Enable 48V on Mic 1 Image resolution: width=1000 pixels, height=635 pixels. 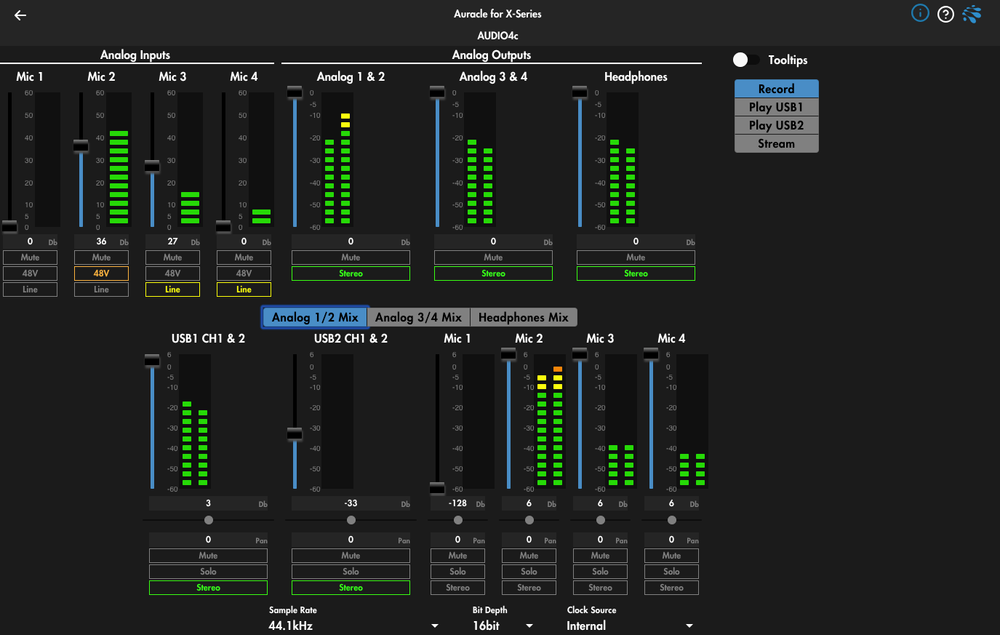pyautogui.click(x=30, y=273)
